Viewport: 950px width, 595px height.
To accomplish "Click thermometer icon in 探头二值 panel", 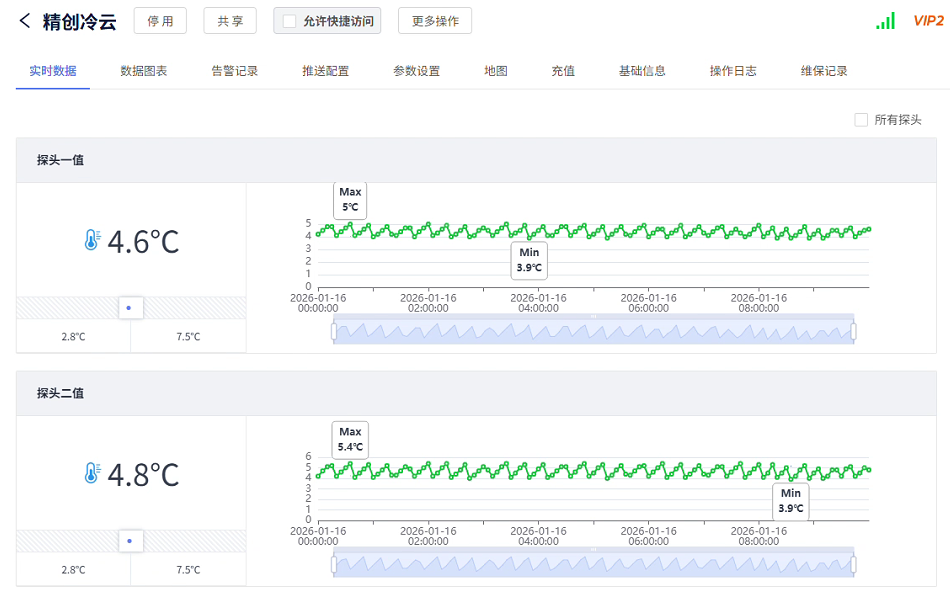I will point(92,474).
